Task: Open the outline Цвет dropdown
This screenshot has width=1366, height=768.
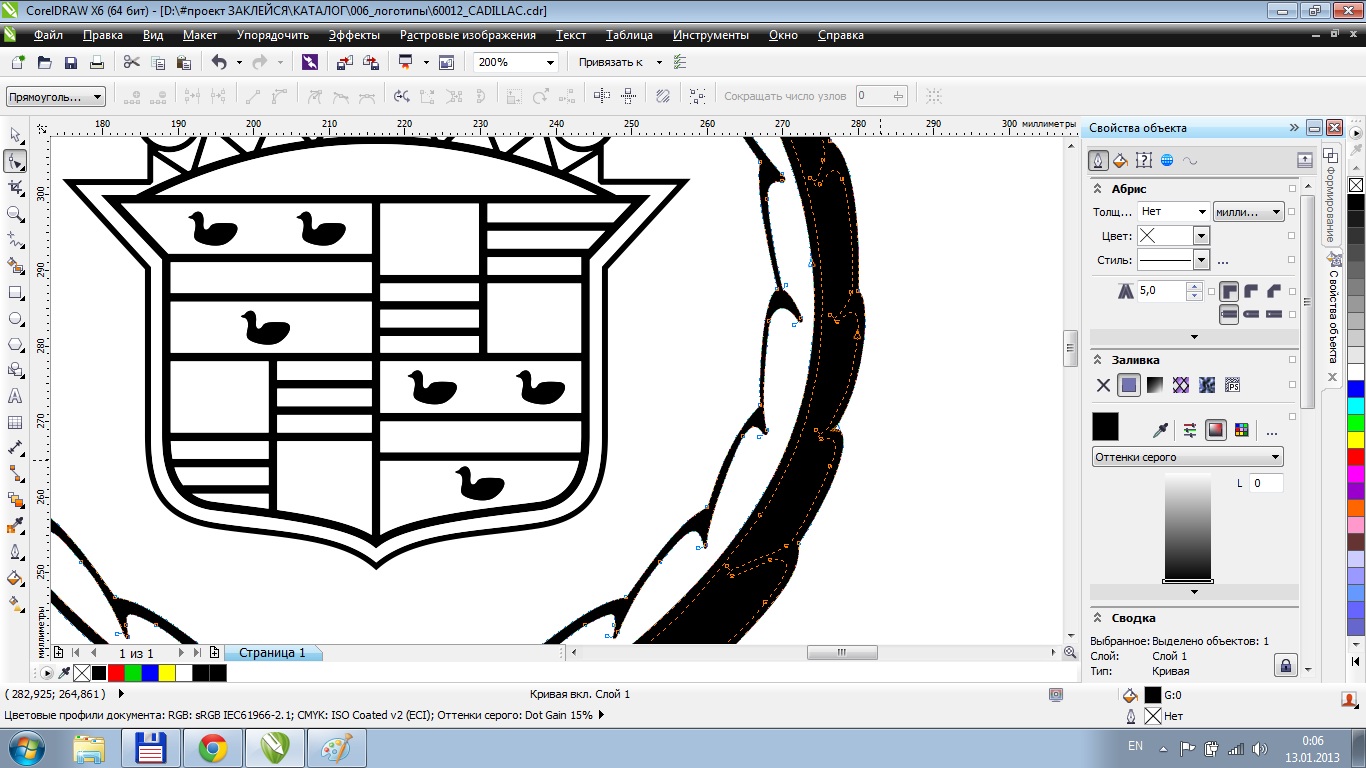Action: click(x=1202, y=236)
